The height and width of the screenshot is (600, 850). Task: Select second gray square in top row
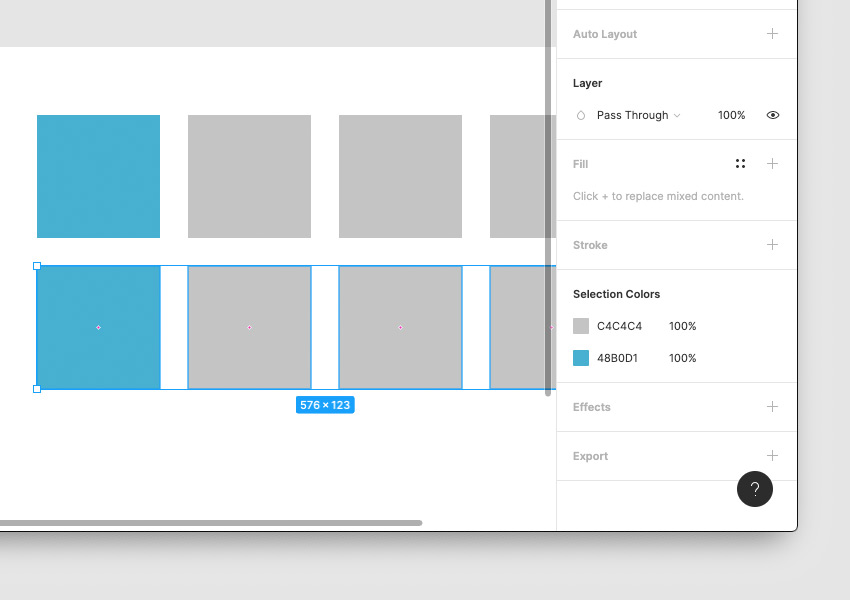[x=249, y=176]
